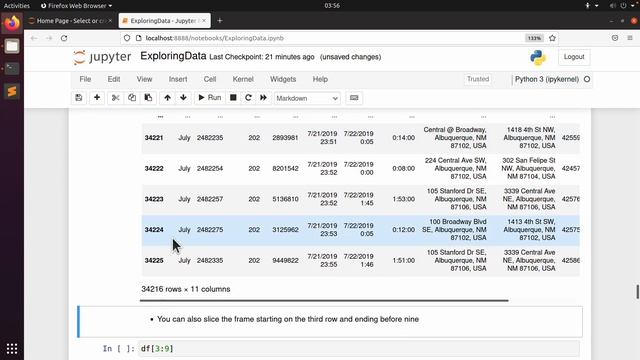Image resolution: width=640 pixels, height=360 pixels.
Task: Open Firefox from the Ubuntu dock
Action: [x=12, y=23]
